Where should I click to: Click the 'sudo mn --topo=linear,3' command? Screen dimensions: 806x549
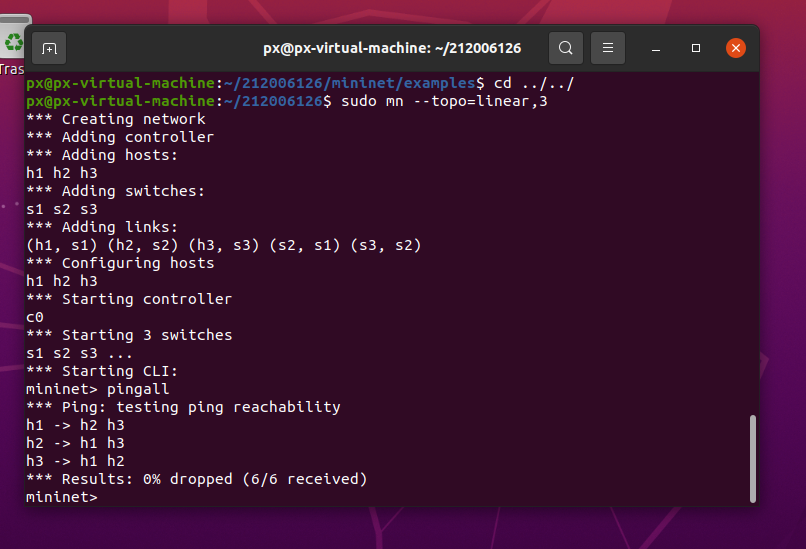pyautogui.click(x=444, y=101)
